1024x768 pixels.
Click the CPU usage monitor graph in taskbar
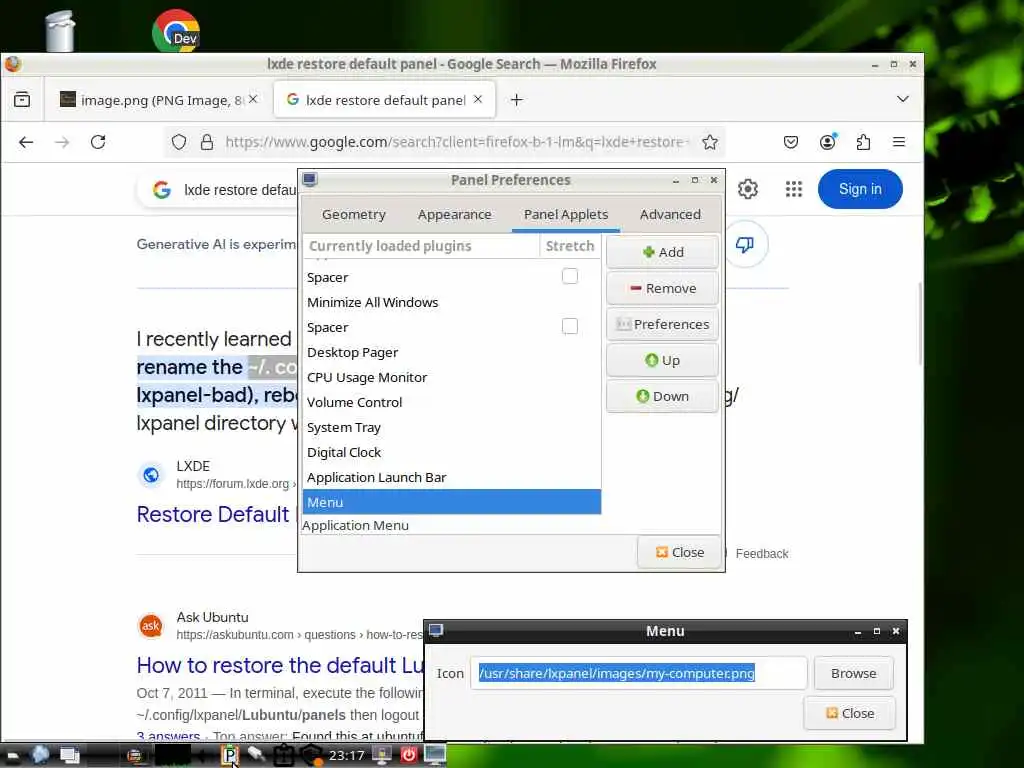coord(172,756)
